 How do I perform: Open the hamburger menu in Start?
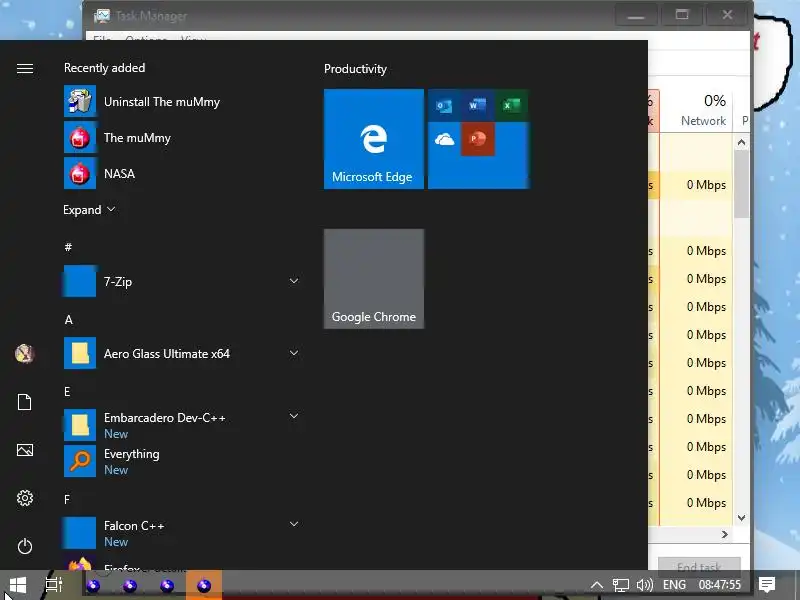24,68
